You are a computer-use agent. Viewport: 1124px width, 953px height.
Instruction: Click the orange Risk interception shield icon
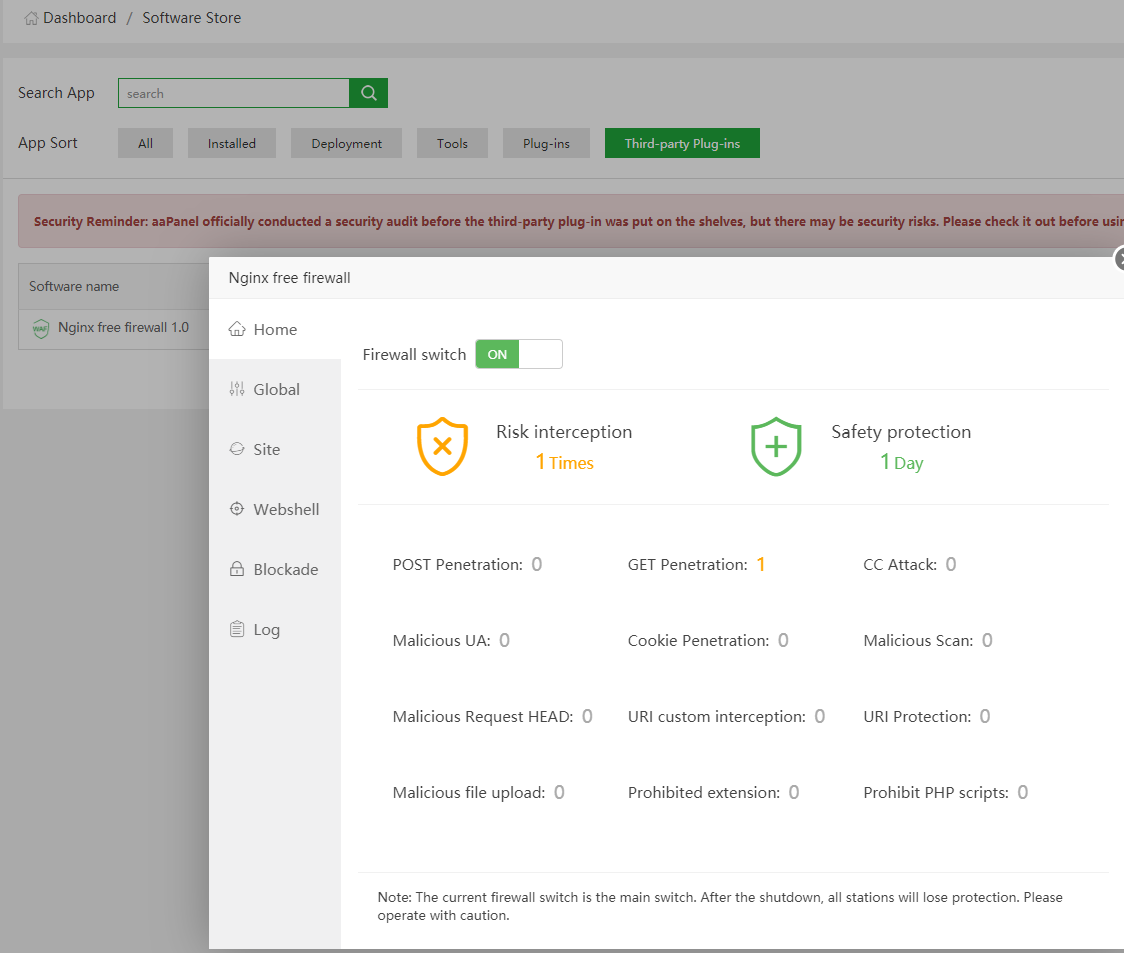pos(442,446)
